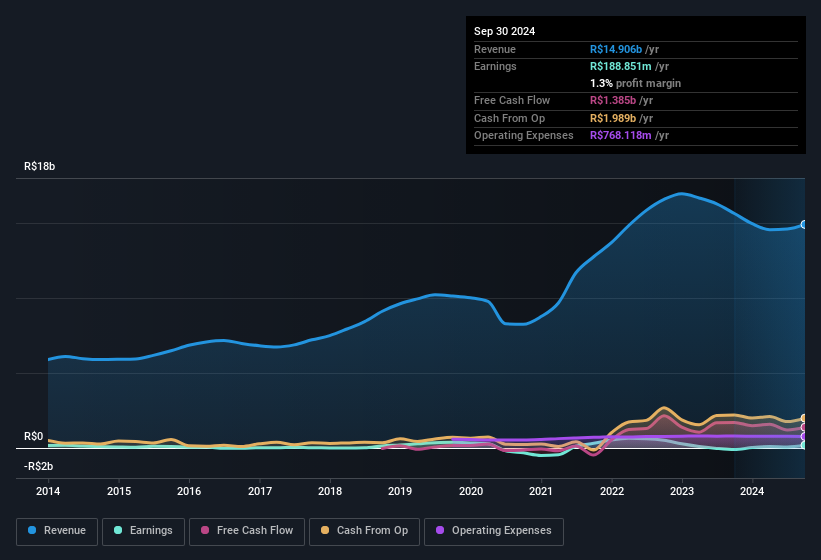Select the 2015 label on the x-axis

point(119,491)
